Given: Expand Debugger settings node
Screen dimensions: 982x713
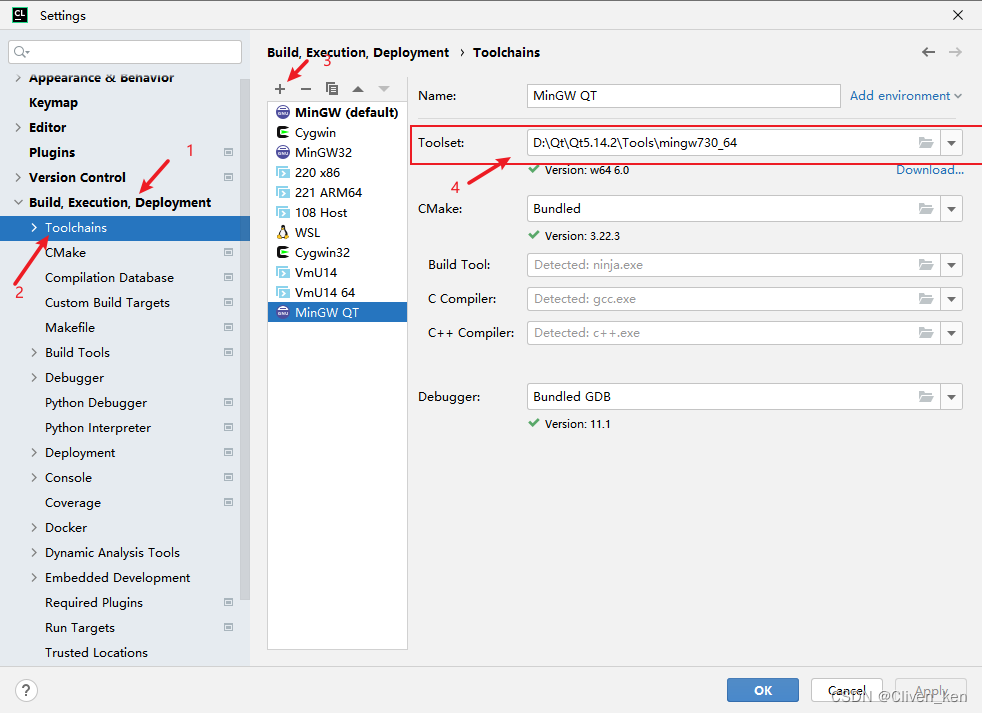Looking at the screenshot, I should click(34, 378).
